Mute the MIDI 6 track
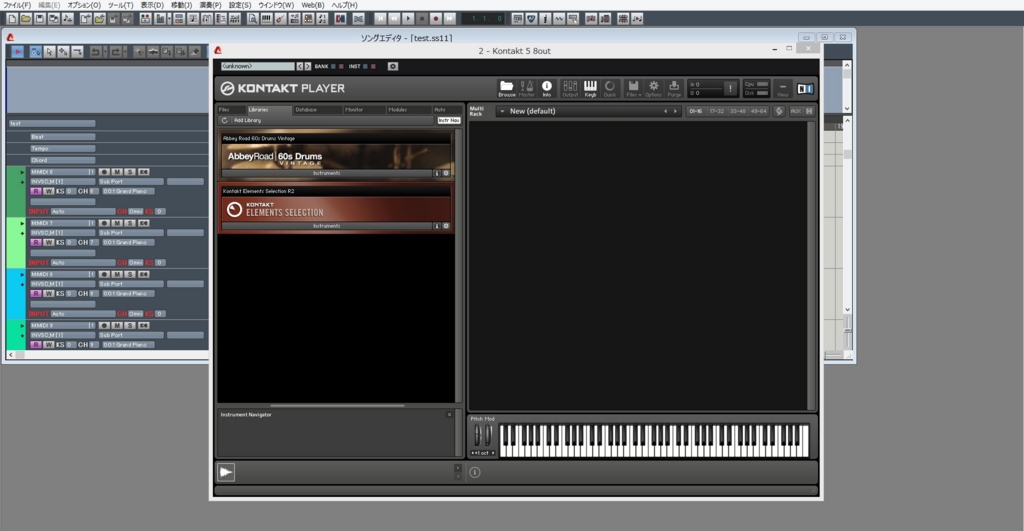 coord(116,171)
